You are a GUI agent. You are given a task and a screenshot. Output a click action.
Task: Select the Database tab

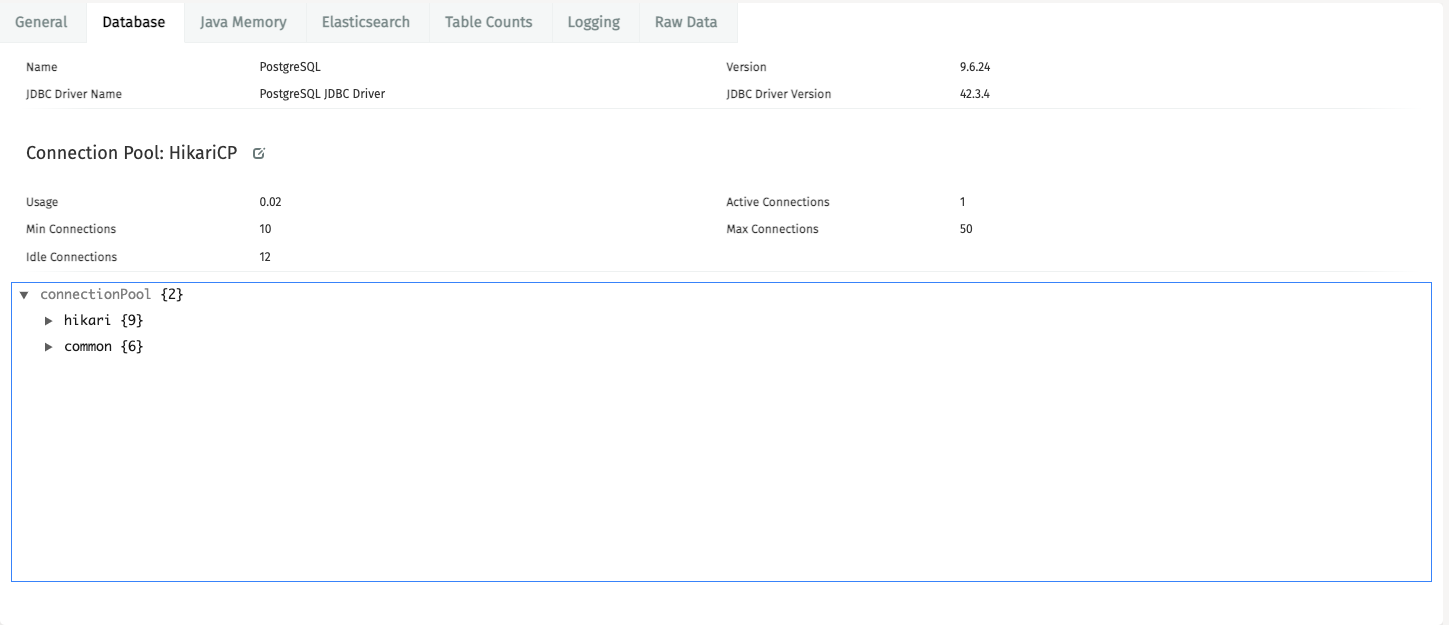click(x=134, y=21)
